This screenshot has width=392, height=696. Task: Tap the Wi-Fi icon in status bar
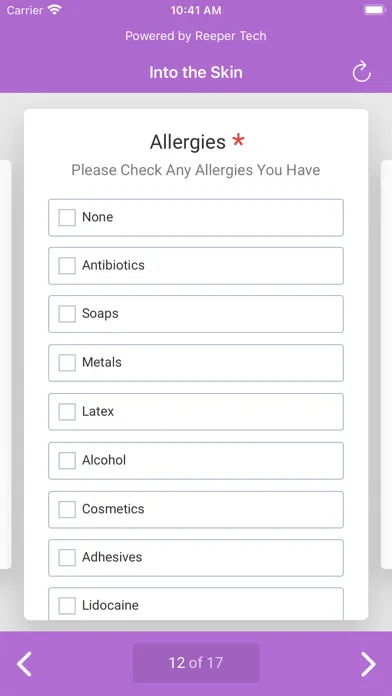[55, 10]
